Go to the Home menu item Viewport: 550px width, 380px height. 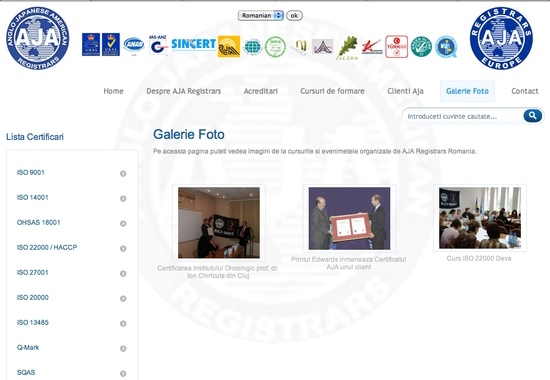point(113,91)
